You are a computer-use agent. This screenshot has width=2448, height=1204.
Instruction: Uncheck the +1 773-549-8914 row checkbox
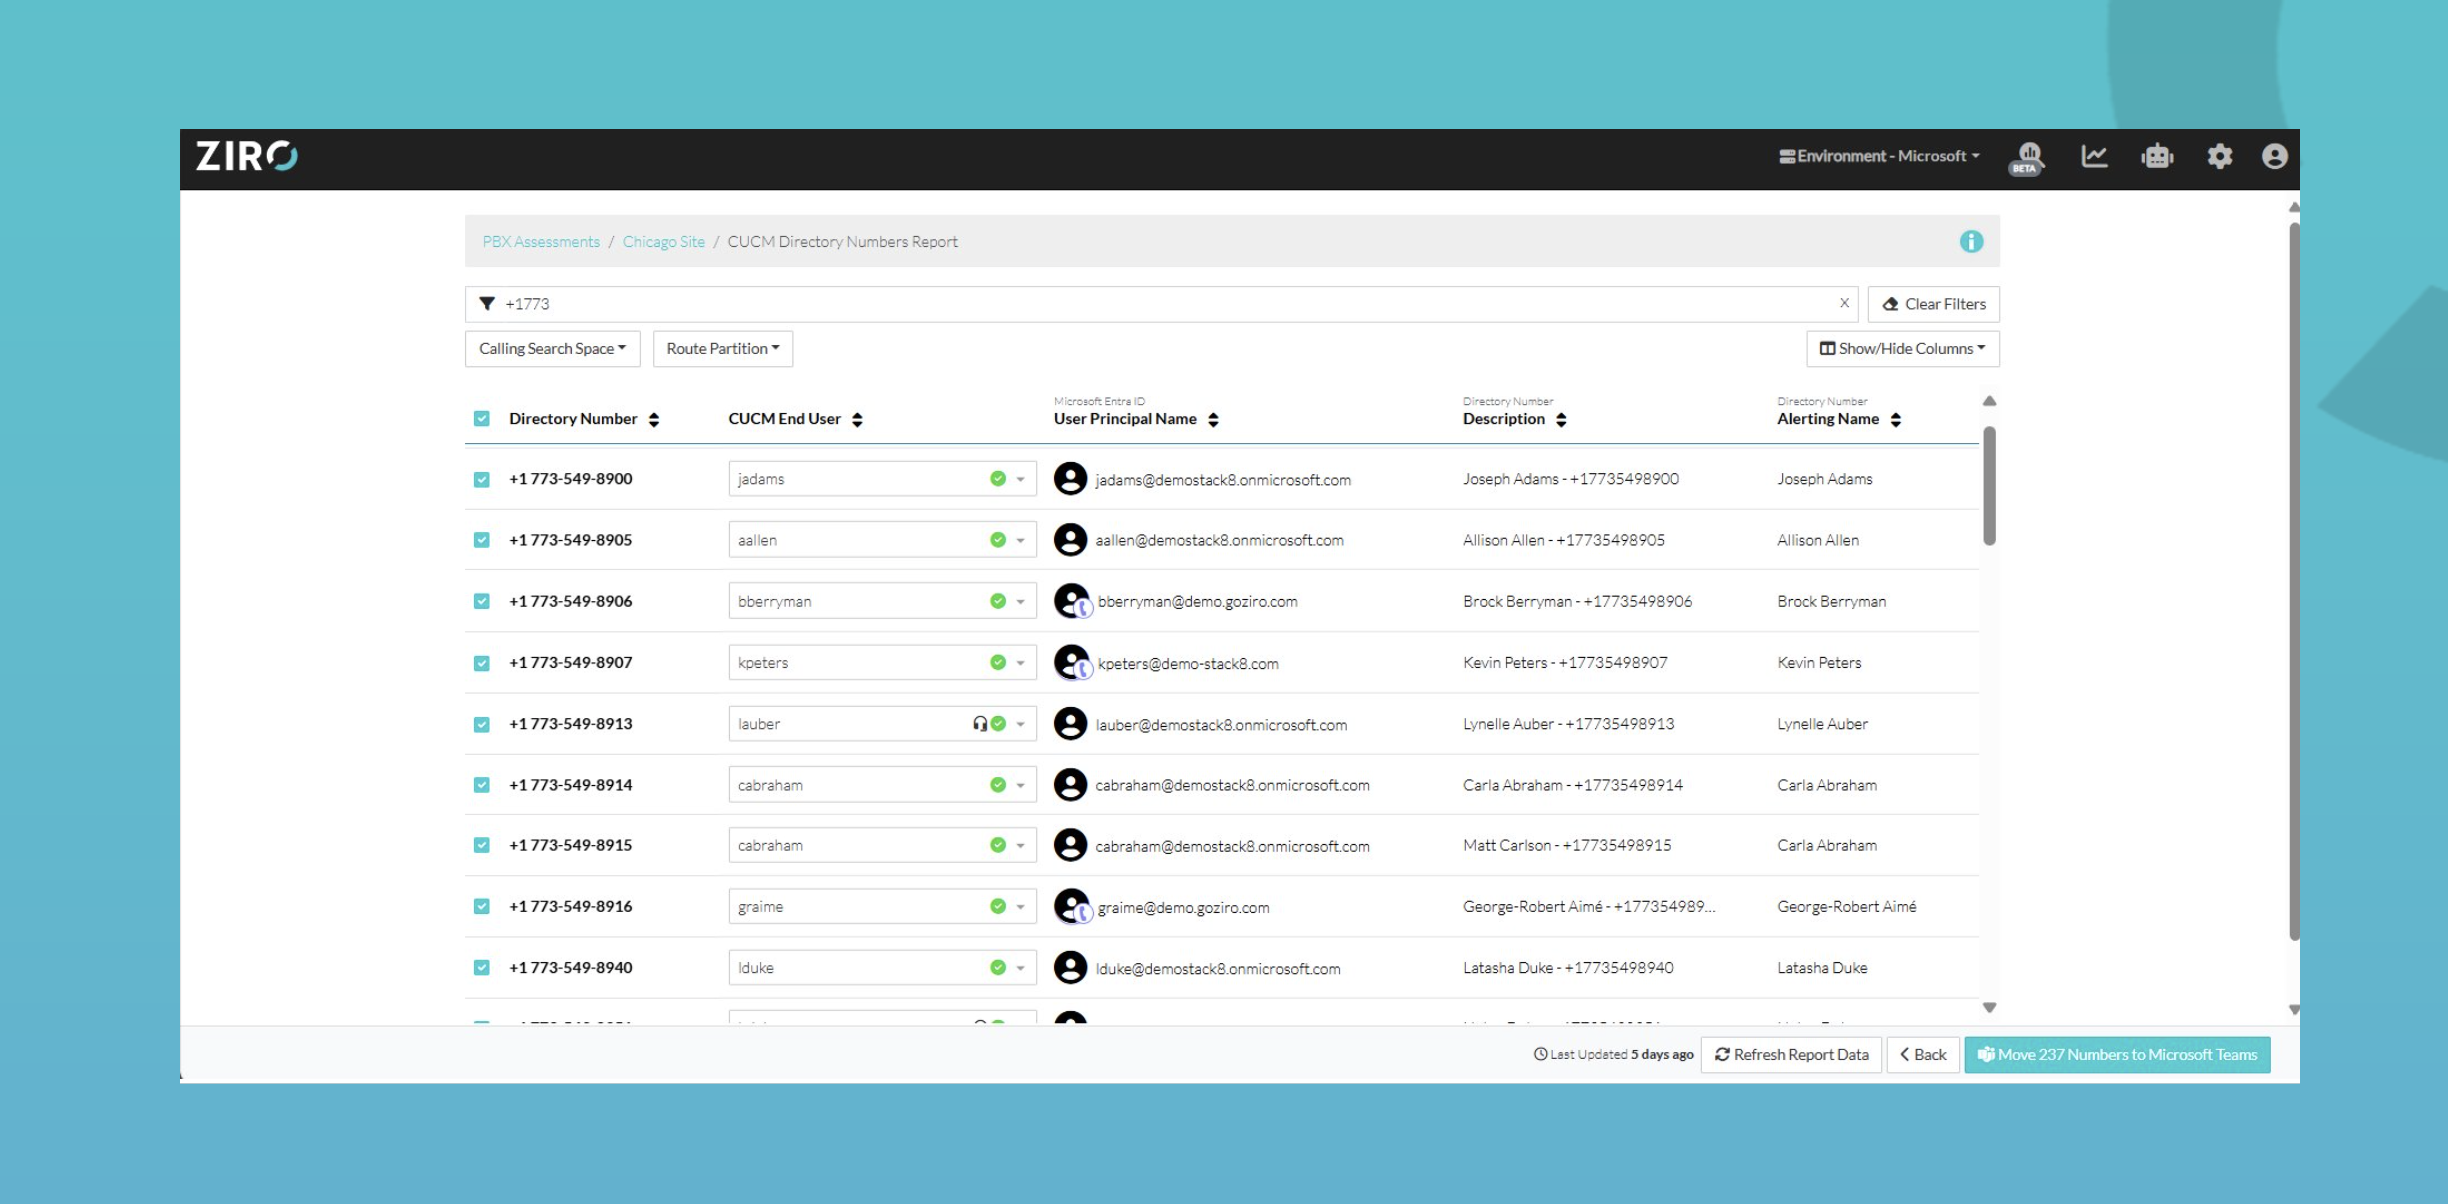click(x=482, y=785)
